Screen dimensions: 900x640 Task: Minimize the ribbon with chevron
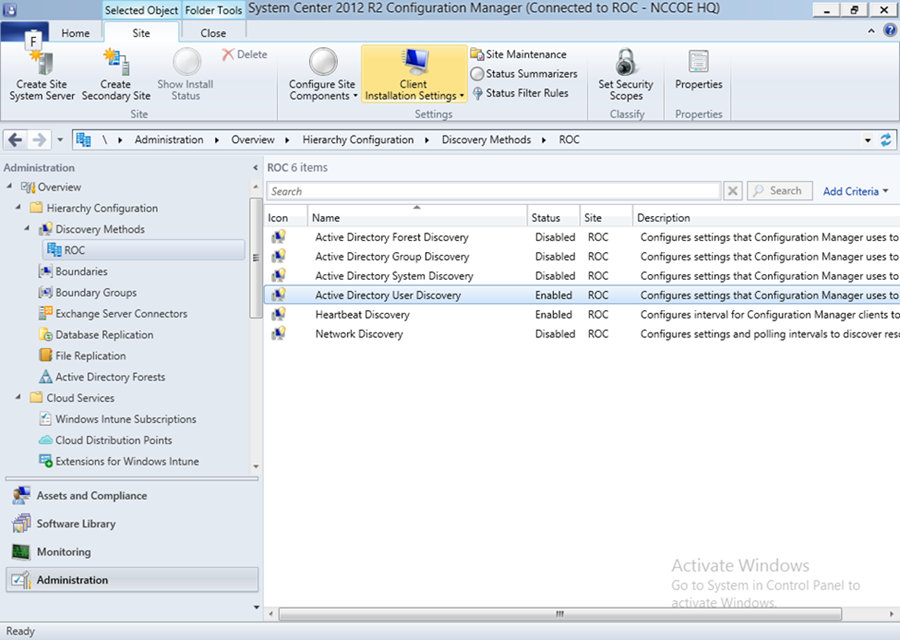(871, 31)
